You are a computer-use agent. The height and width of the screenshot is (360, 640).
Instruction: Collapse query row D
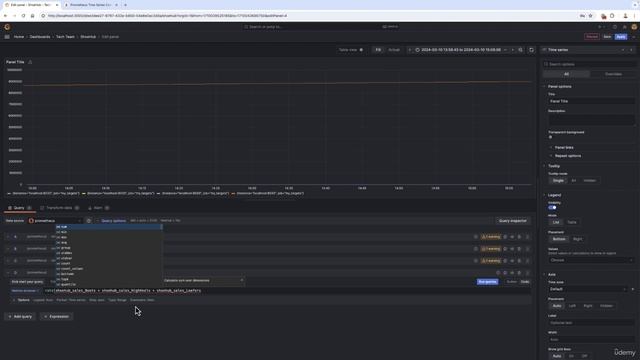7,273
